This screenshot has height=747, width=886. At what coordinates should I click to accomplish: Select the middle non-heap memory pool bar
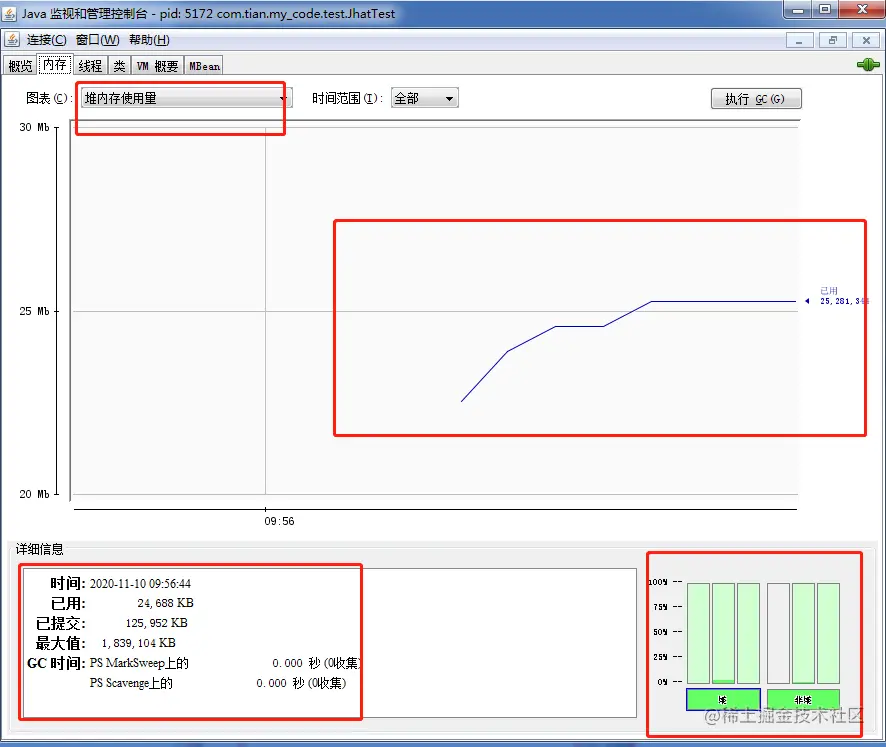pyautogui.click(x=803, y=633)
